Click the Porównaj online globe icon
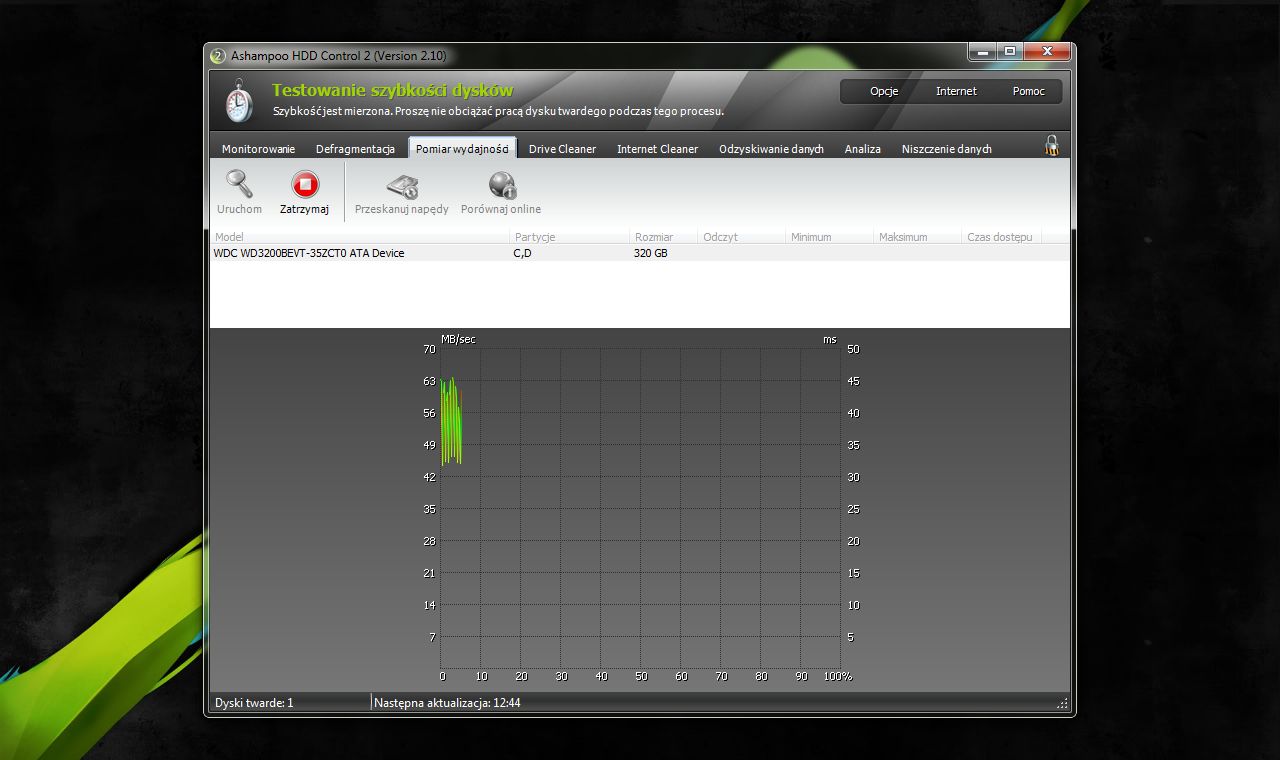This screenshot has height=760, width=1280. (501, 185)
